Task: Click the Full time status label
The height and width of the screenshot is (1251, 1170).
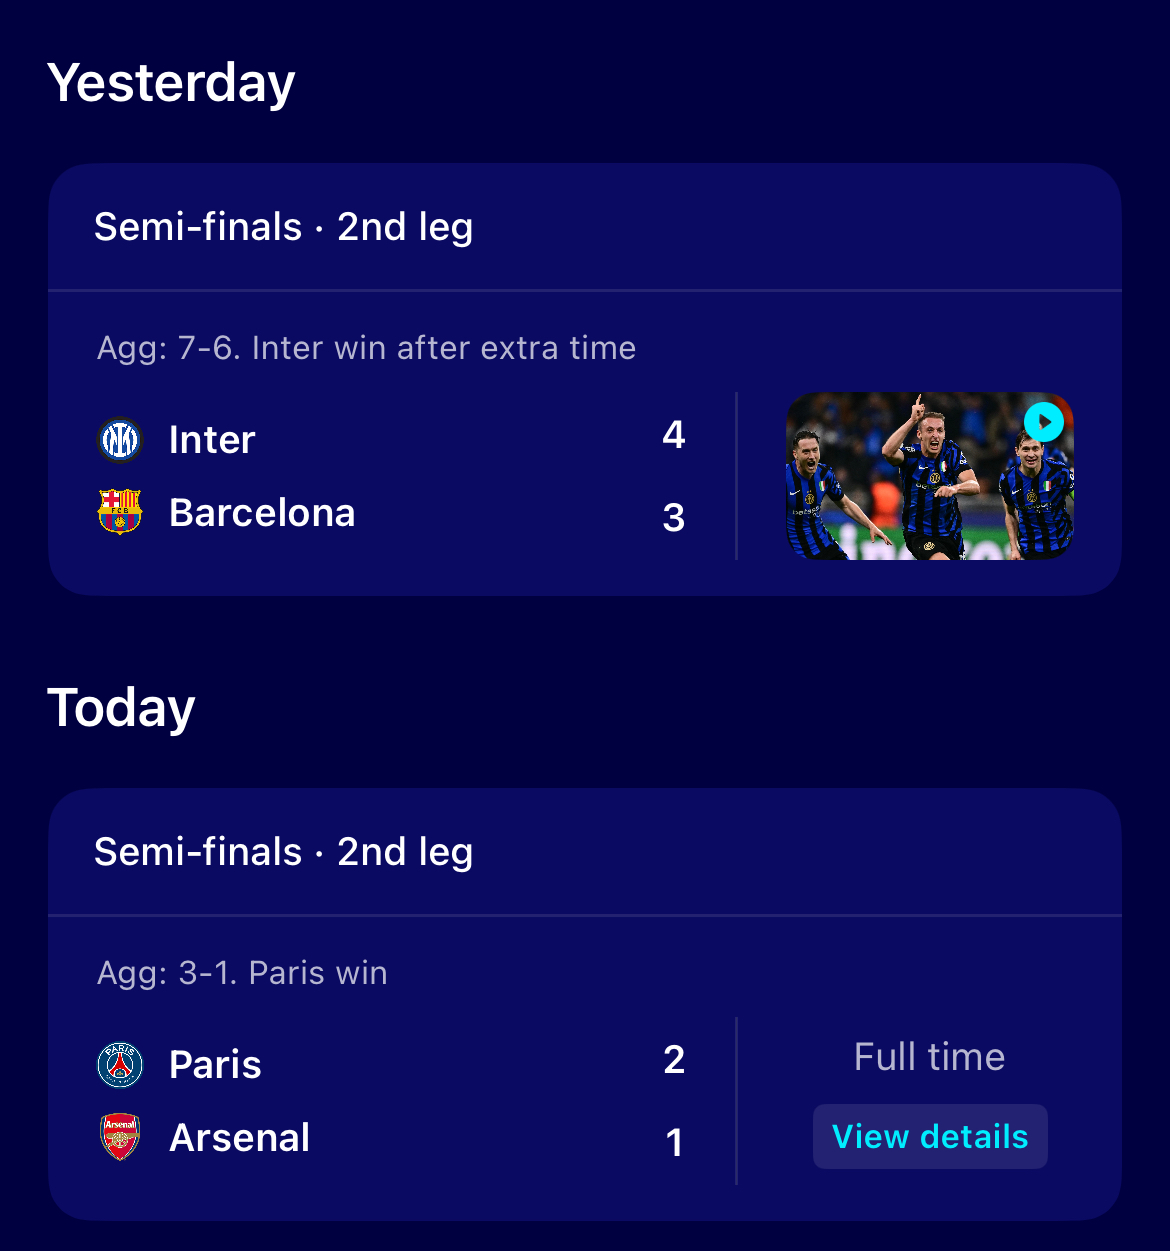Action: coord(930,1057)
